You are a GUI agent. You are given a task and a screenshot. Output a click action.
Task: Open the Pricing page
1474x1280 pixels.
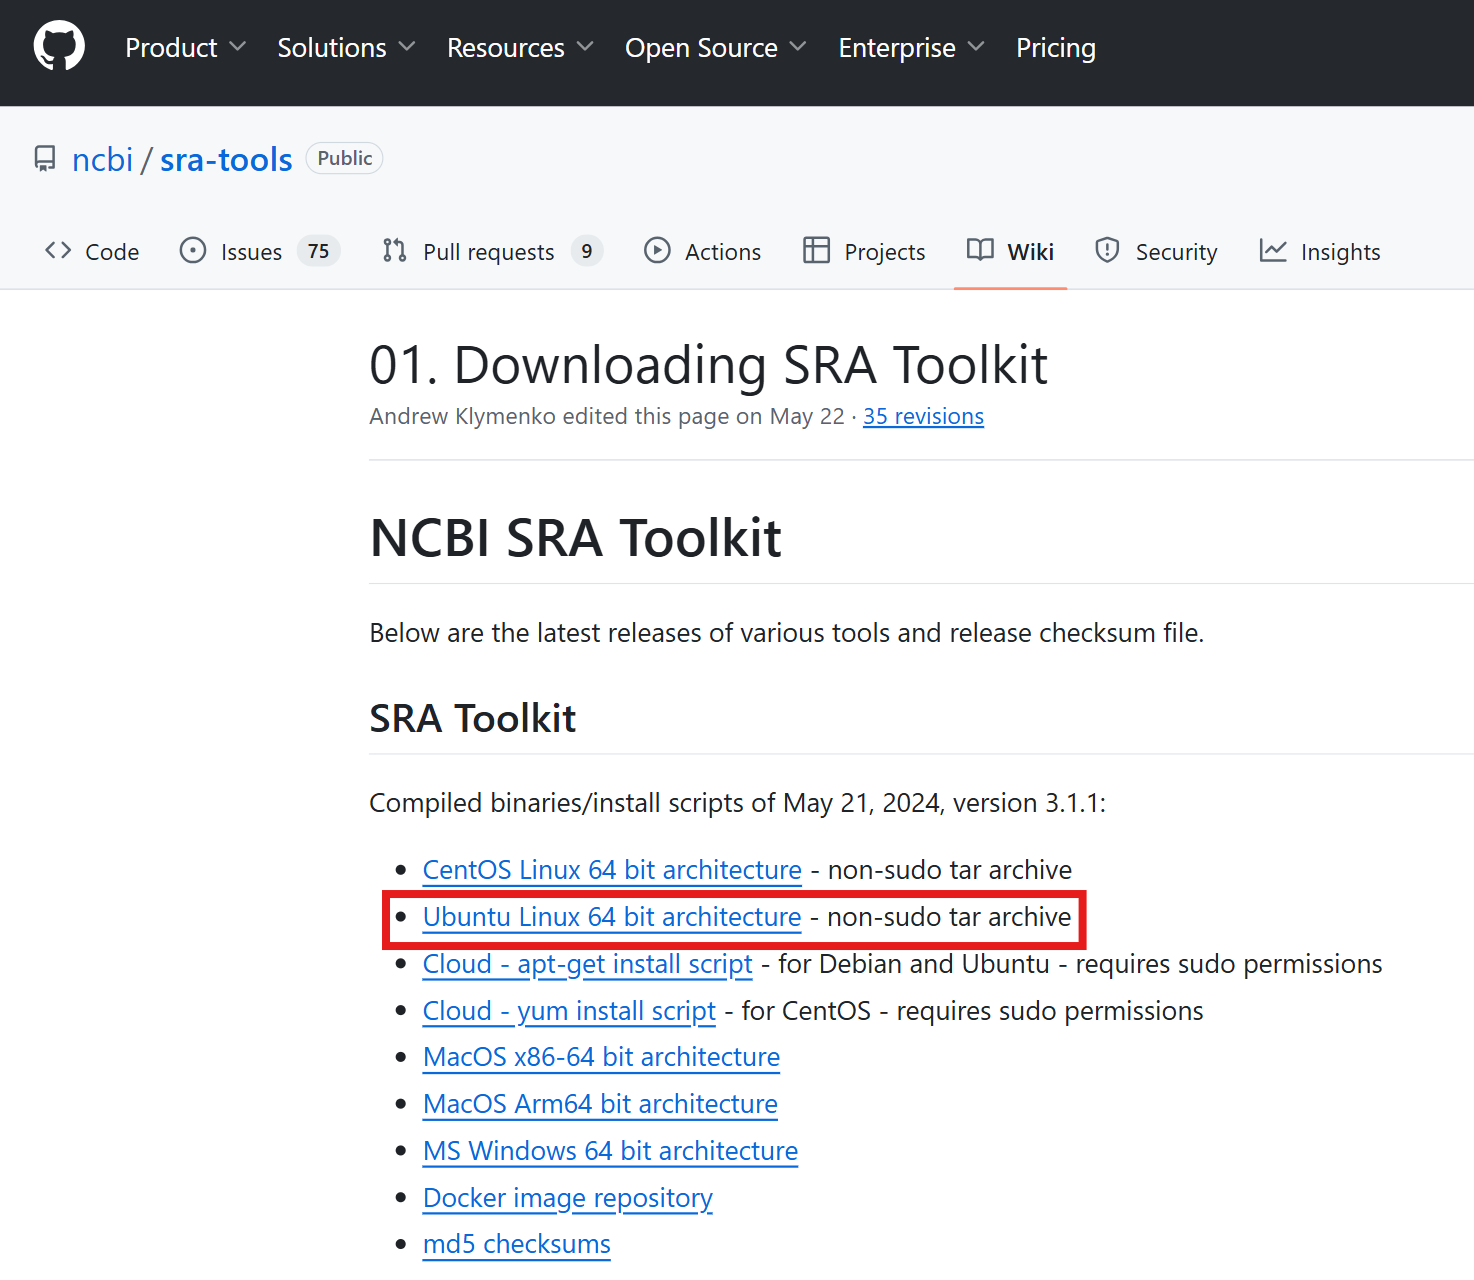(x=1056, y=47)
